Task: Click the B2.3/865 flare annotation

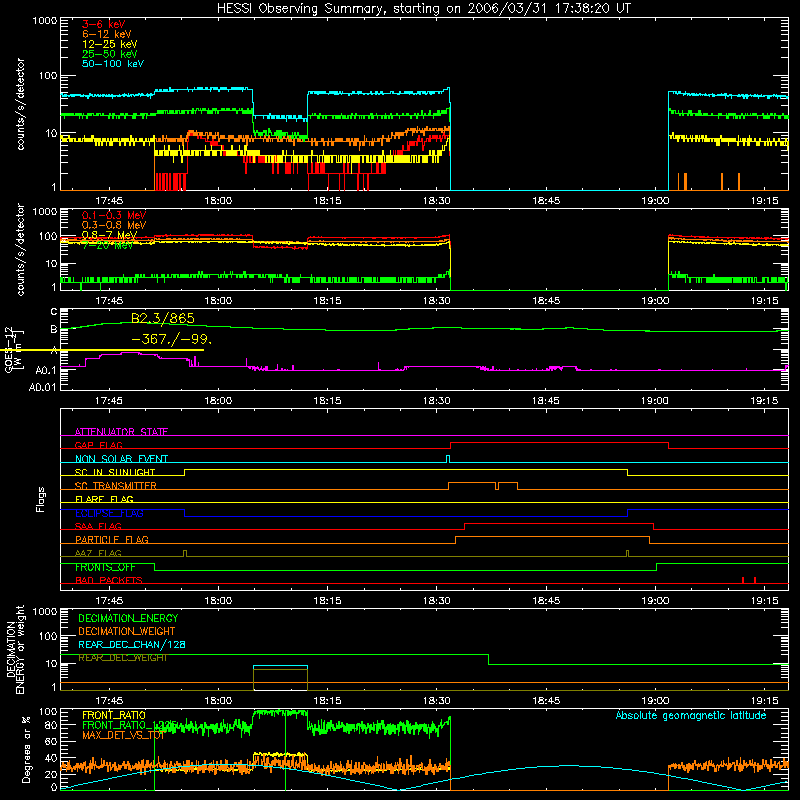Action: tap(163, 318)
